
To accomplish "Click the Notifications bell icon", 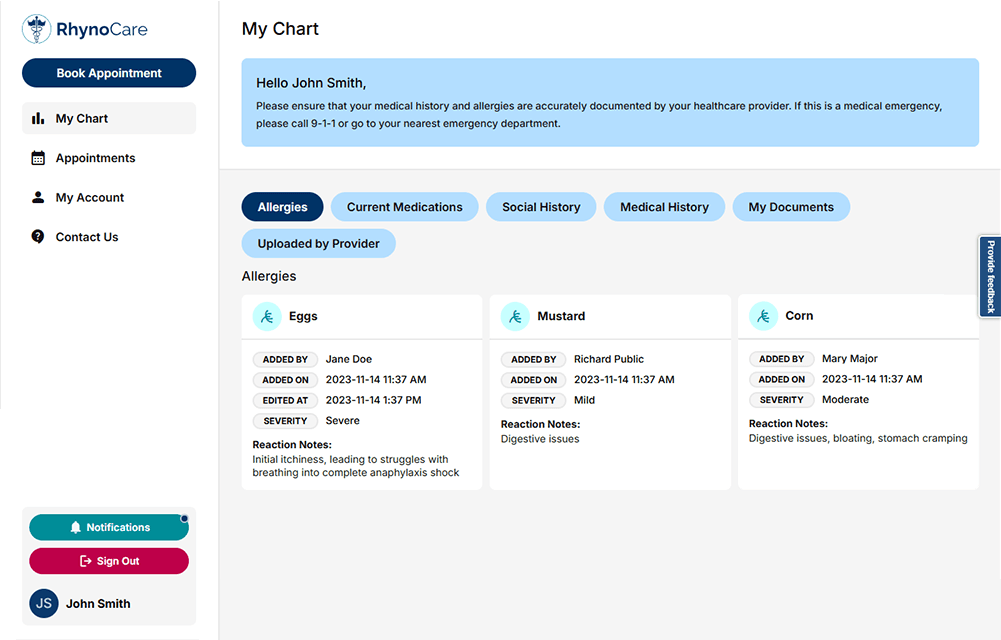I will [75, 527].
